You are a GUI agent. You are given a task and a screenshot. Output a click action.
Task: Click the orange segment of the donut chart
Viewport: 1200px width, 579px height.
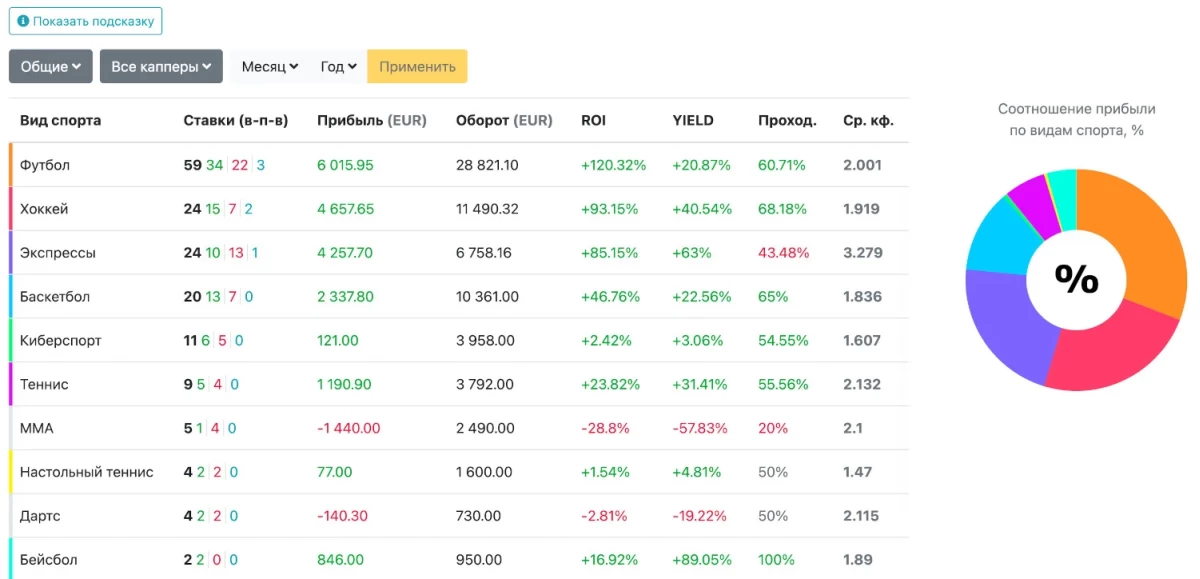[x=1140, y=240]
